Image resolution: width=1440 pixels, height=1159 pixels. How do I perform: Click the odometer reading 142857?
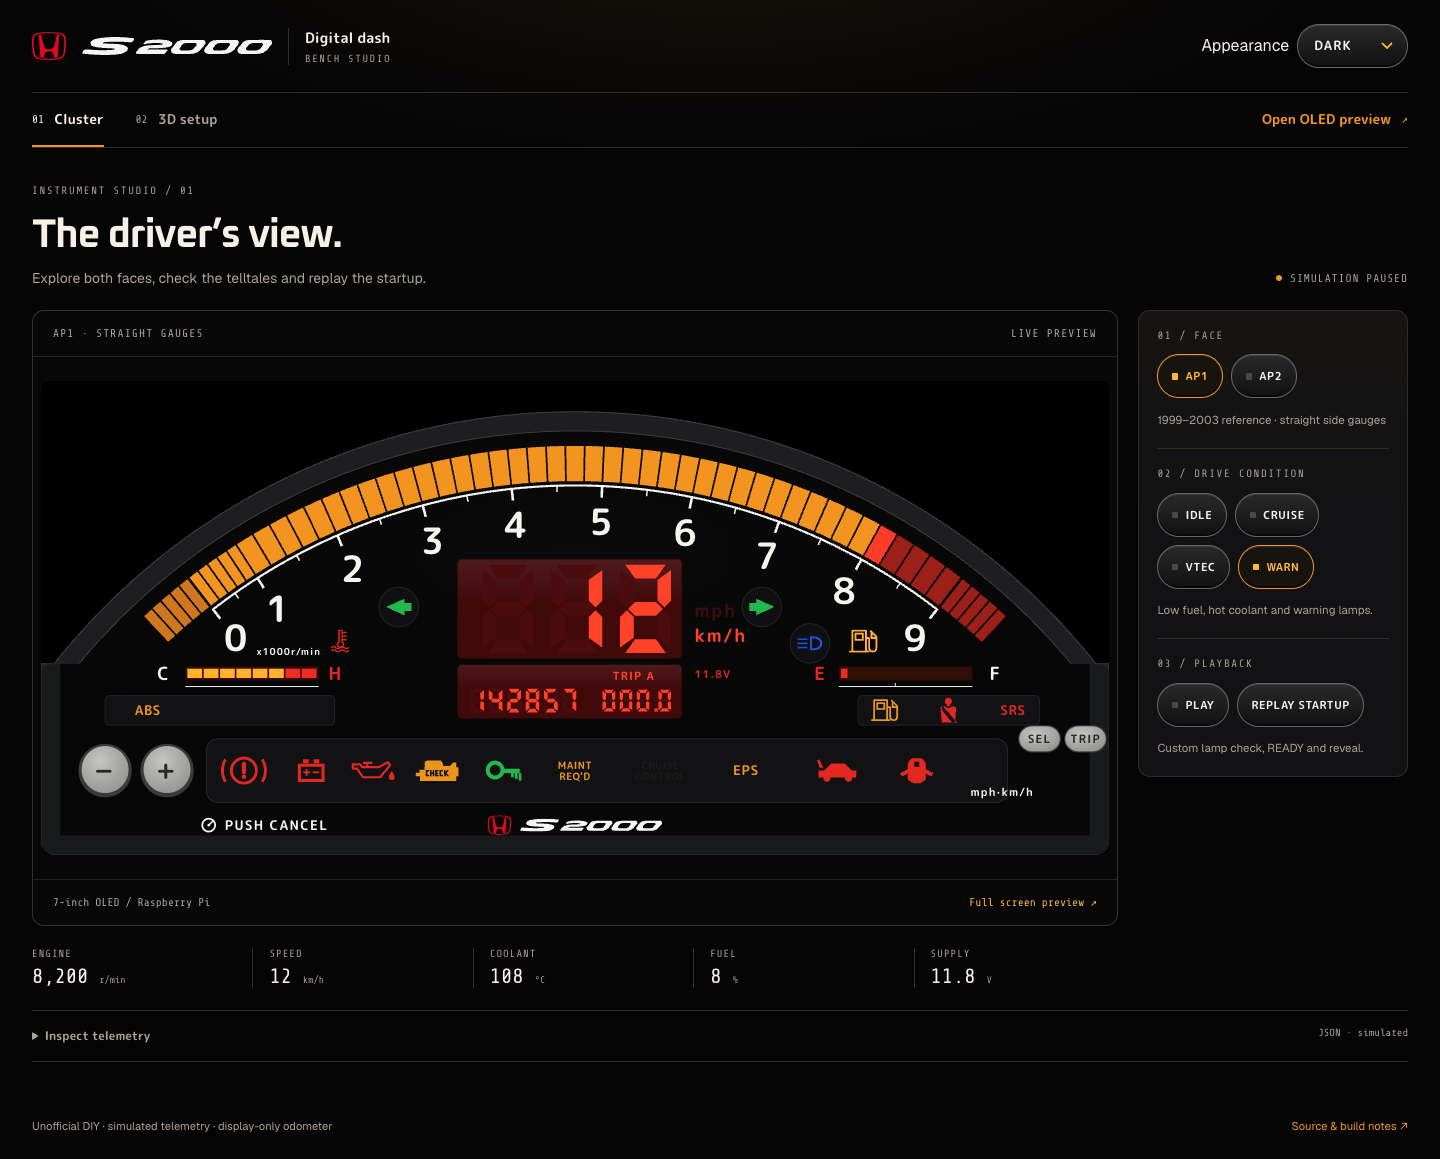pos(527,701)
